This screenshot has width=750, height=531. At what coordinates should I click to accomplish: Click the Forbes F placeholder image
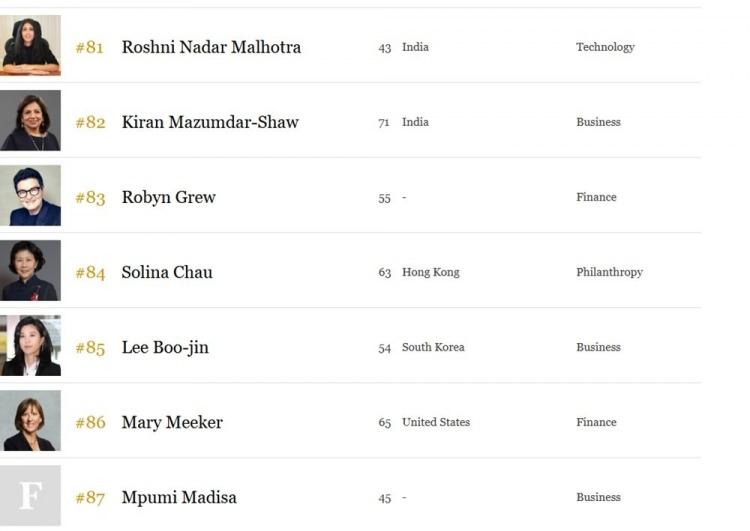[30, 496]
